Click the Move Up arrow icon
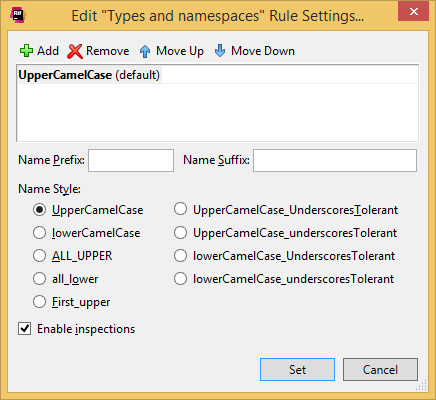The image size is (436, 400). click(x=145, y=51)
